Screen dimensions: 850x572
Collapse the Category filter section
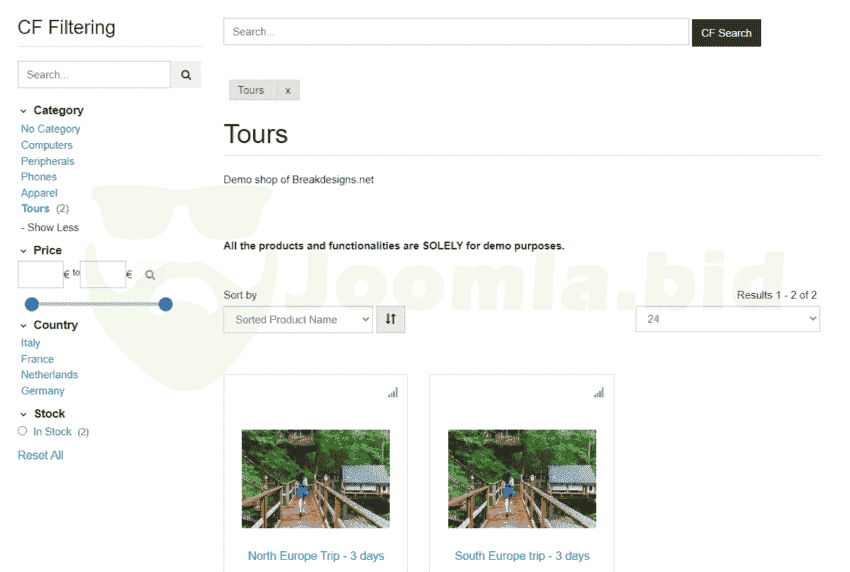24,111
